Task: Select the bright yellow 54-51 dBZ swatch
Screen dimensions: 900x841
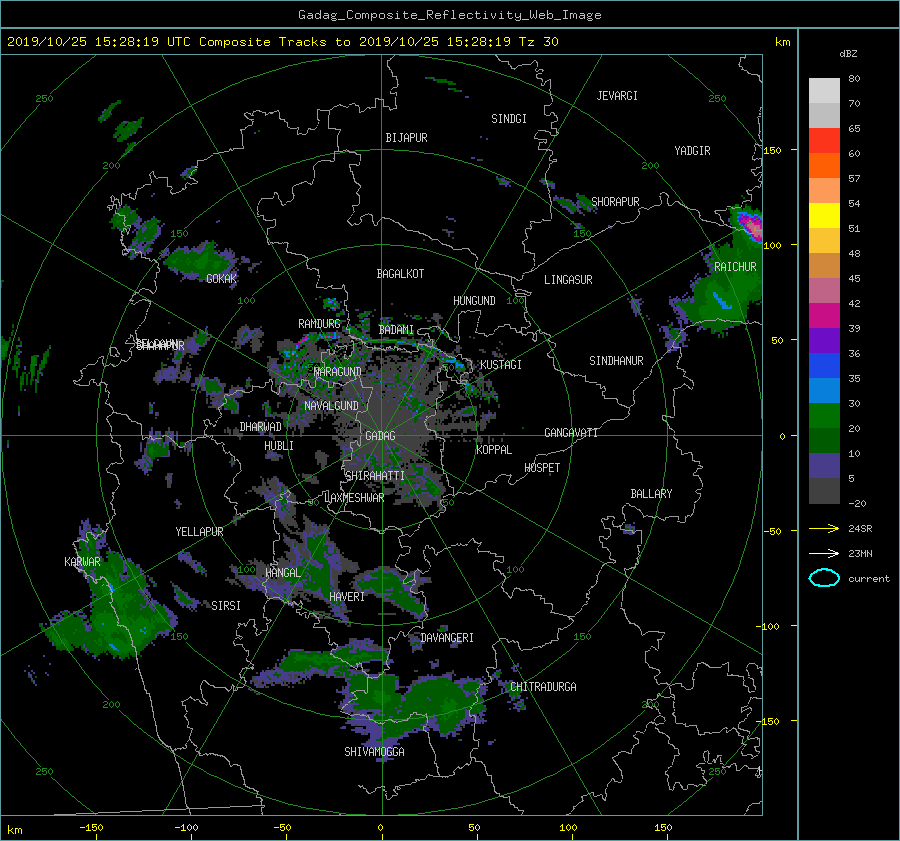Action: pyautogui.click(x=824, y=215)
